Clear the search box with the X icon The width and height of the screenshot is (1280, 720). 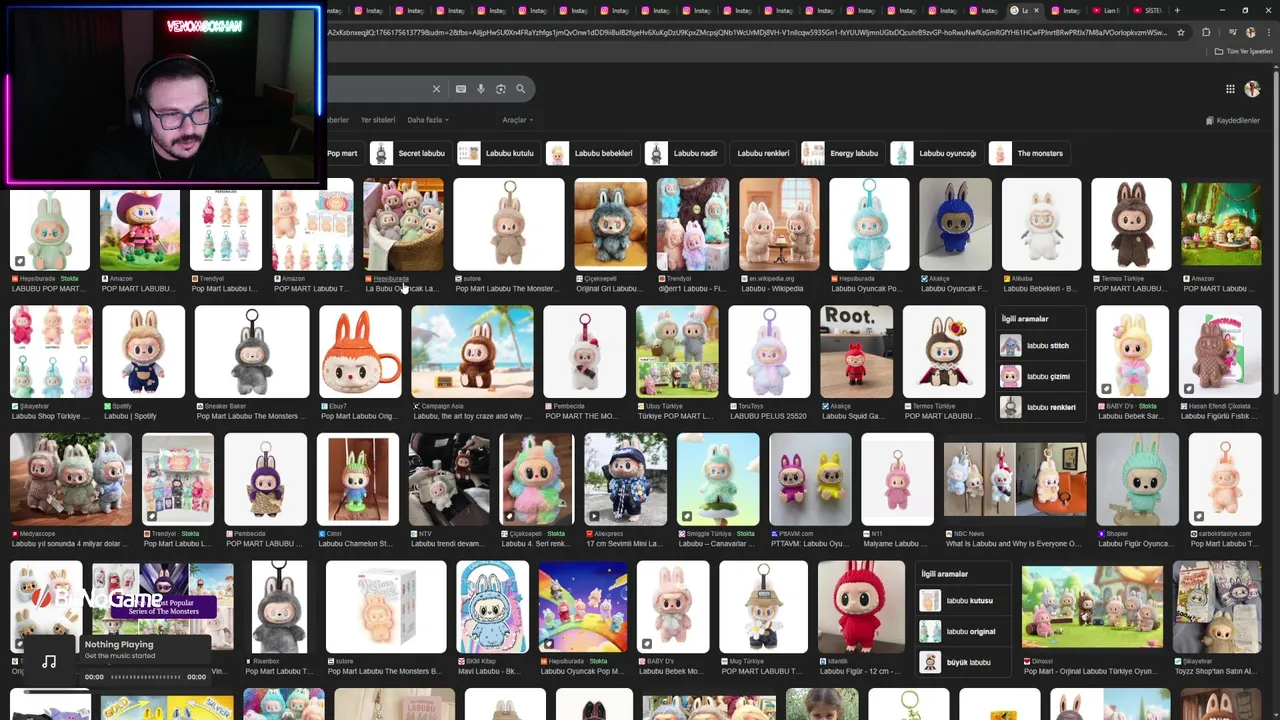(436, 89)
